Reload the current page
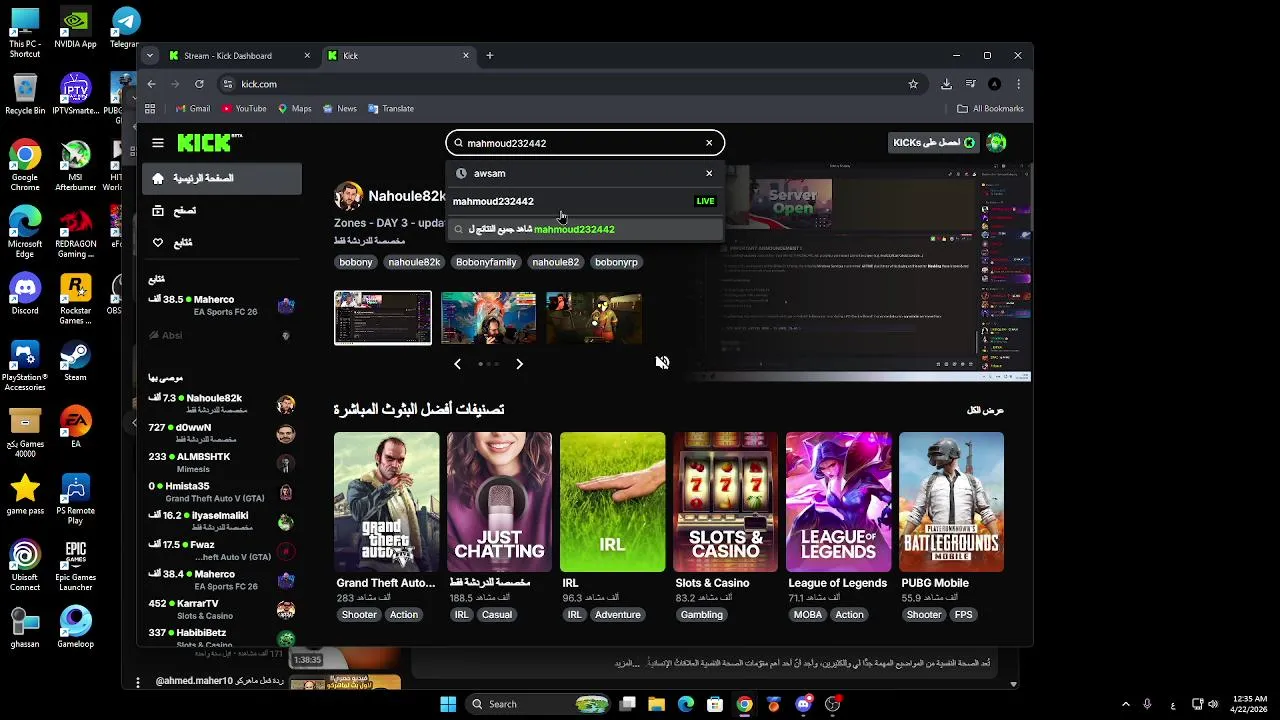The width and height of the screenshot is (1280, 720). [199, 84]
